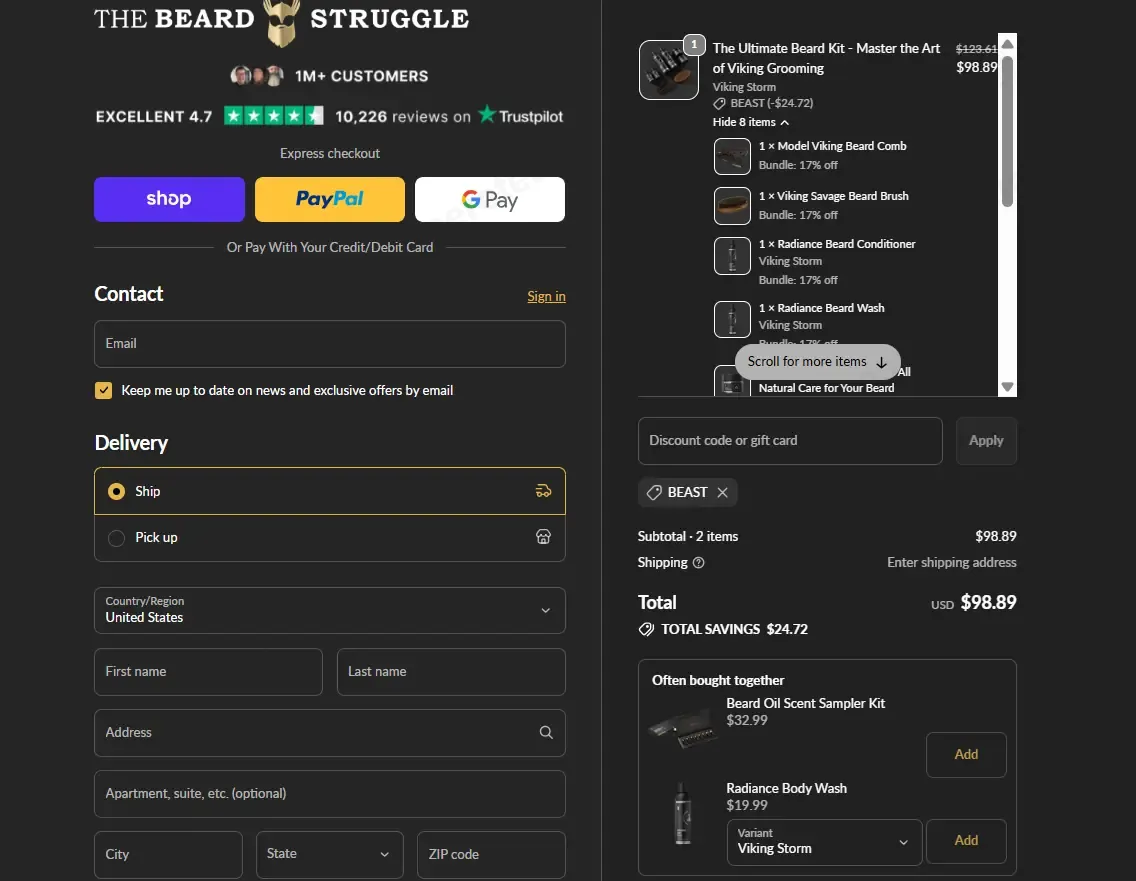Click the Radiance Body Wash title
This screenshot has height=881, width=1136.
(786, 788)
